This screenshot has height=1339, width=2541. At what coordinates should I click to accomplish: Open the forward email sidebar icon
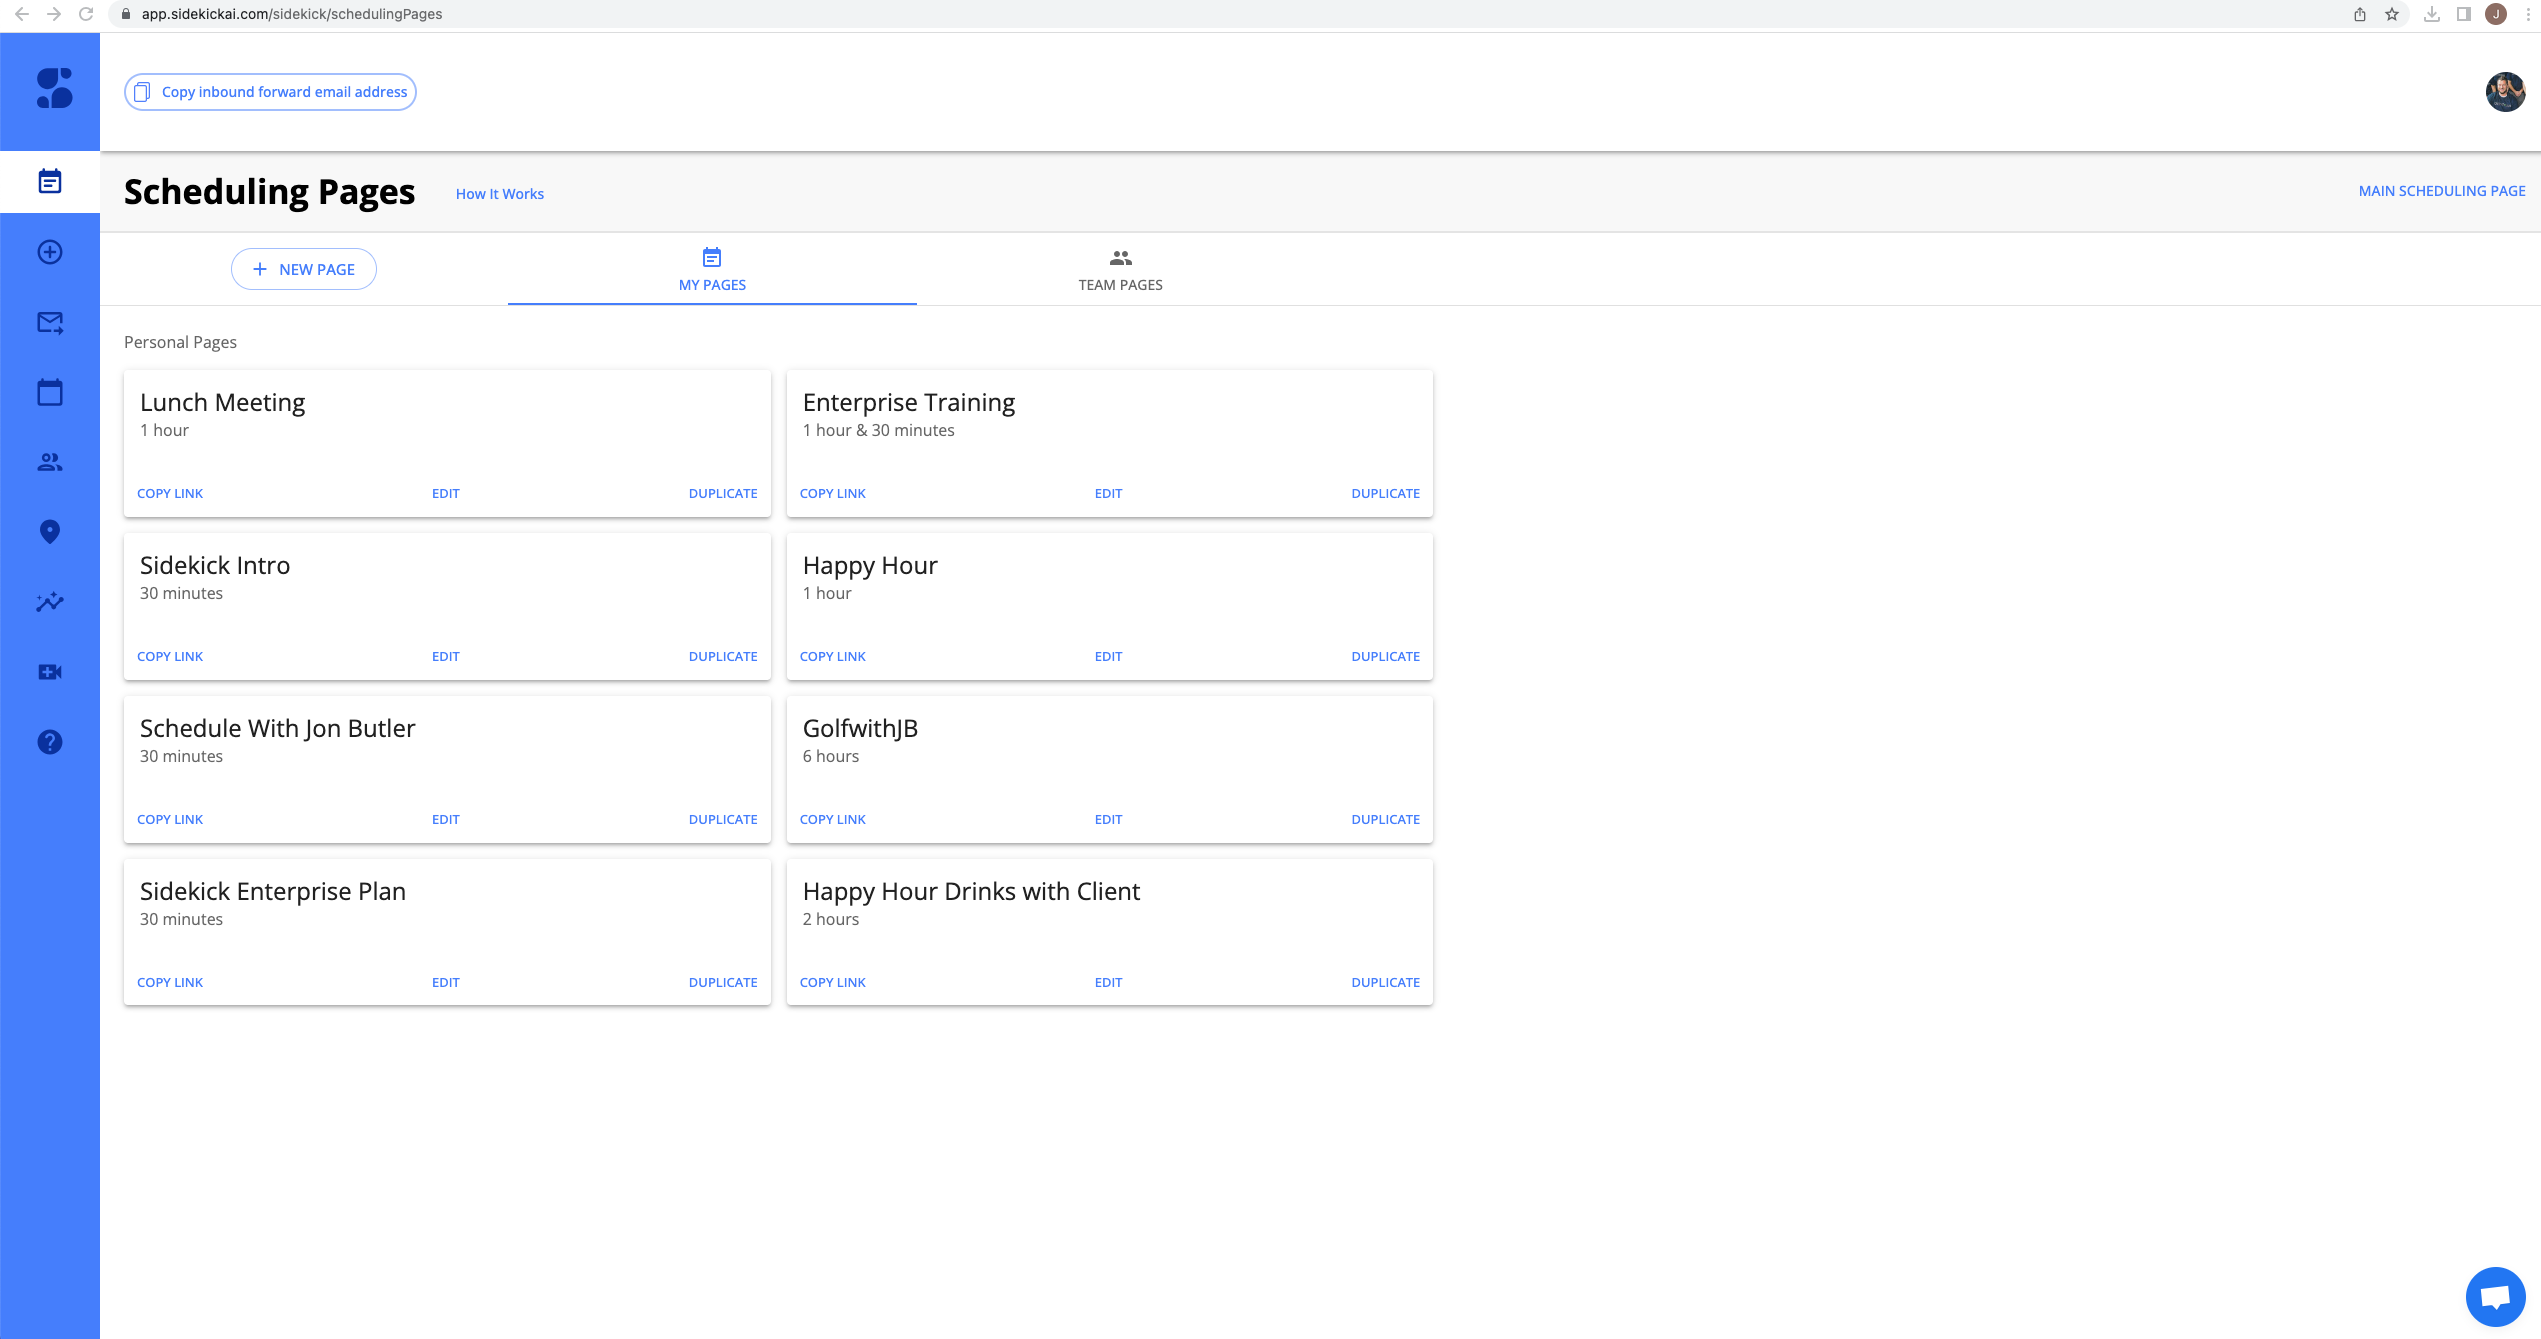[50, 322]
